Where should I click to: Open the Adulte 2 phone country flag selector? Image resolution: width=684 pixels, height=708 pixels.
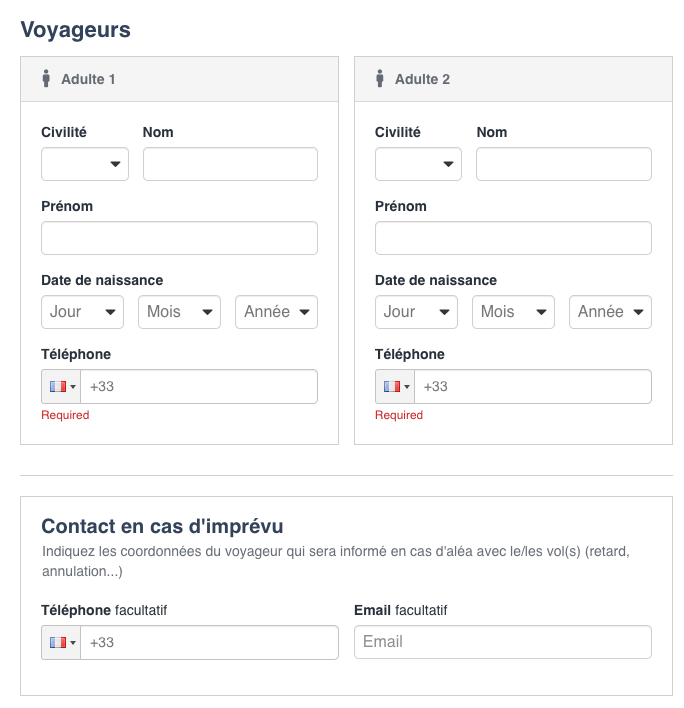[395, 387]
